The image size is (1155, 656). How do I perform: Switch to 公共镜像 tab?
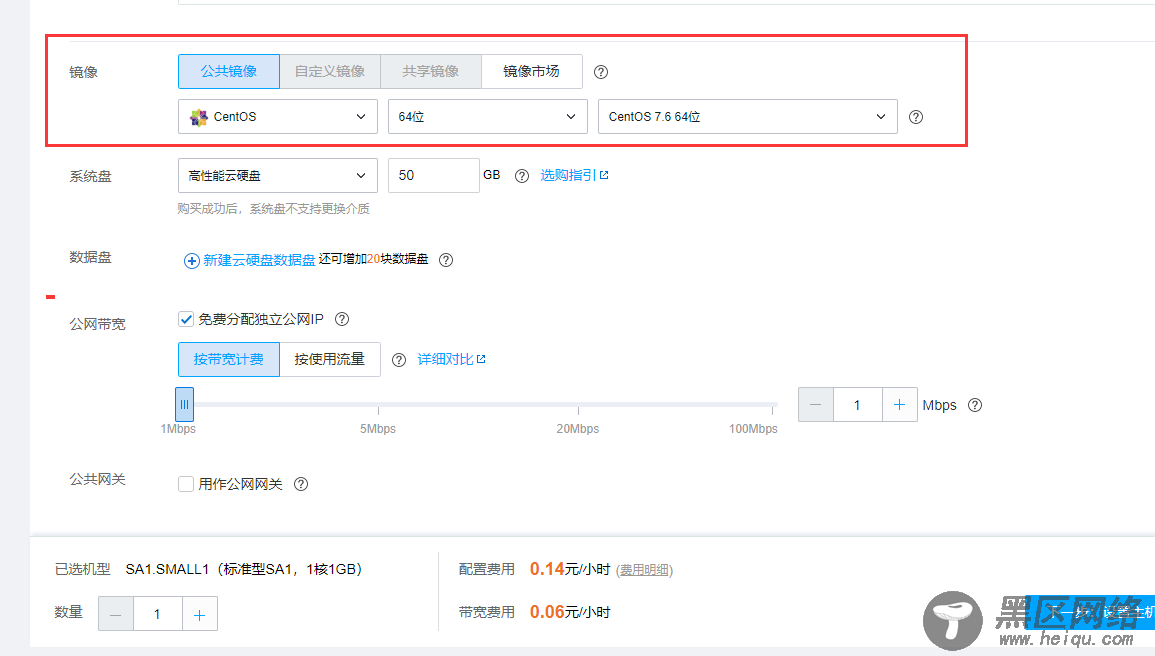(229, 71)
